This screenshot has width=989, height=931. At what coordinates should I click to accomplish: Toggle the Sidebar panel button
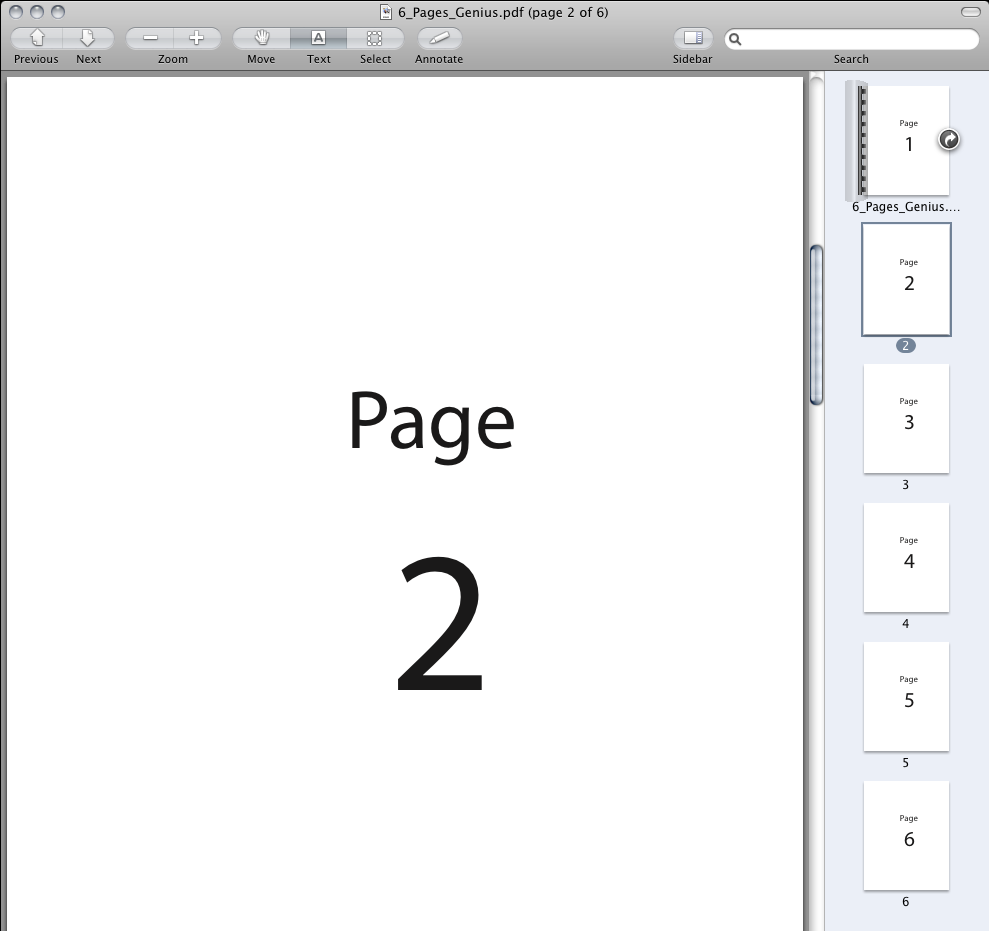coord(693,38)
